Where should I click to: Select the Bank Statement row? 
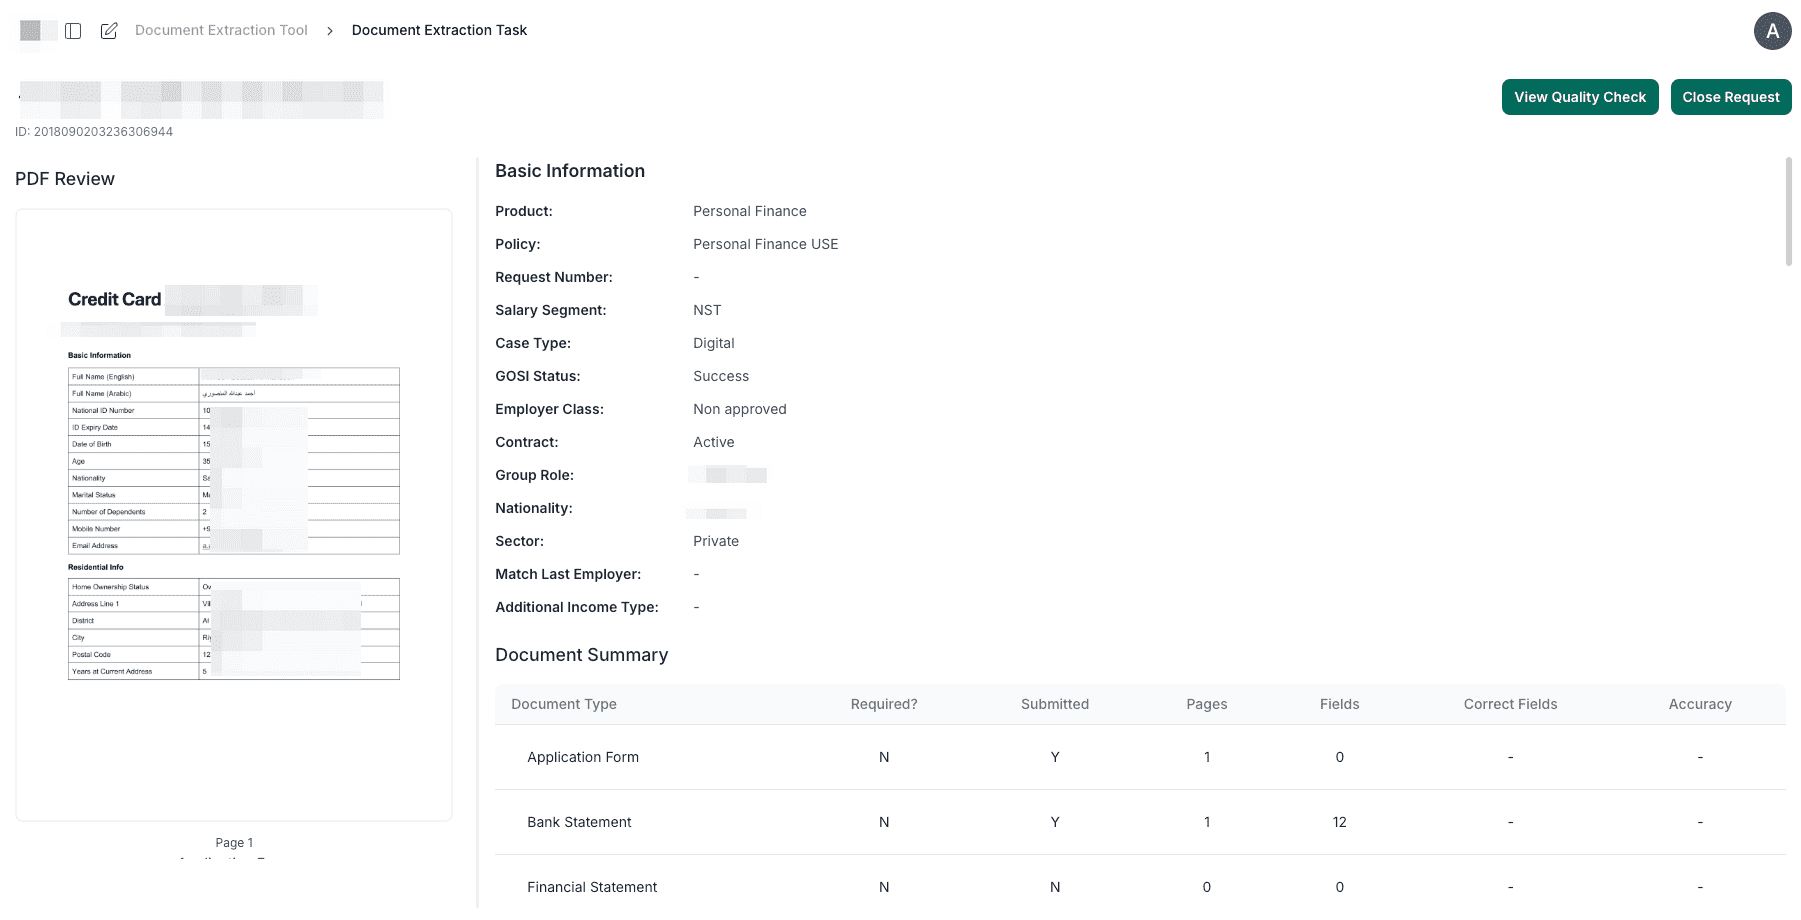pos(1140,822)
